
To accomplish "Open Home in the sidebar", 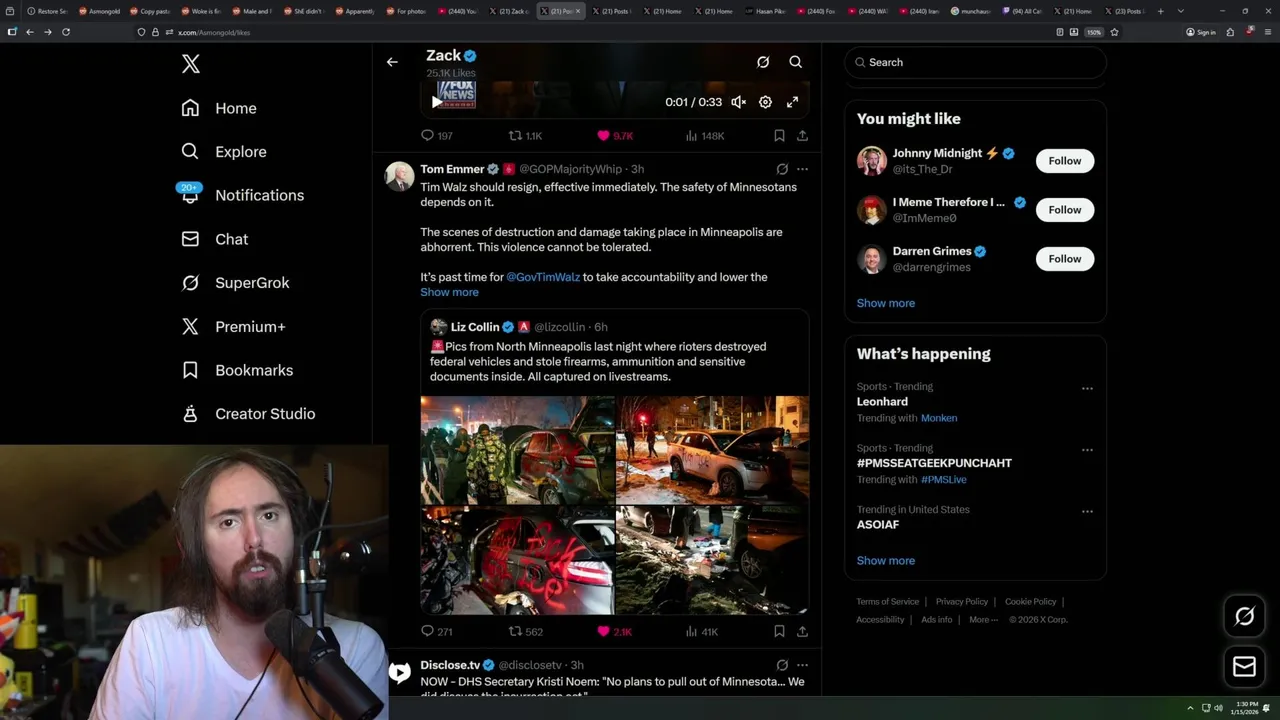I will click(x=219, y=108).
